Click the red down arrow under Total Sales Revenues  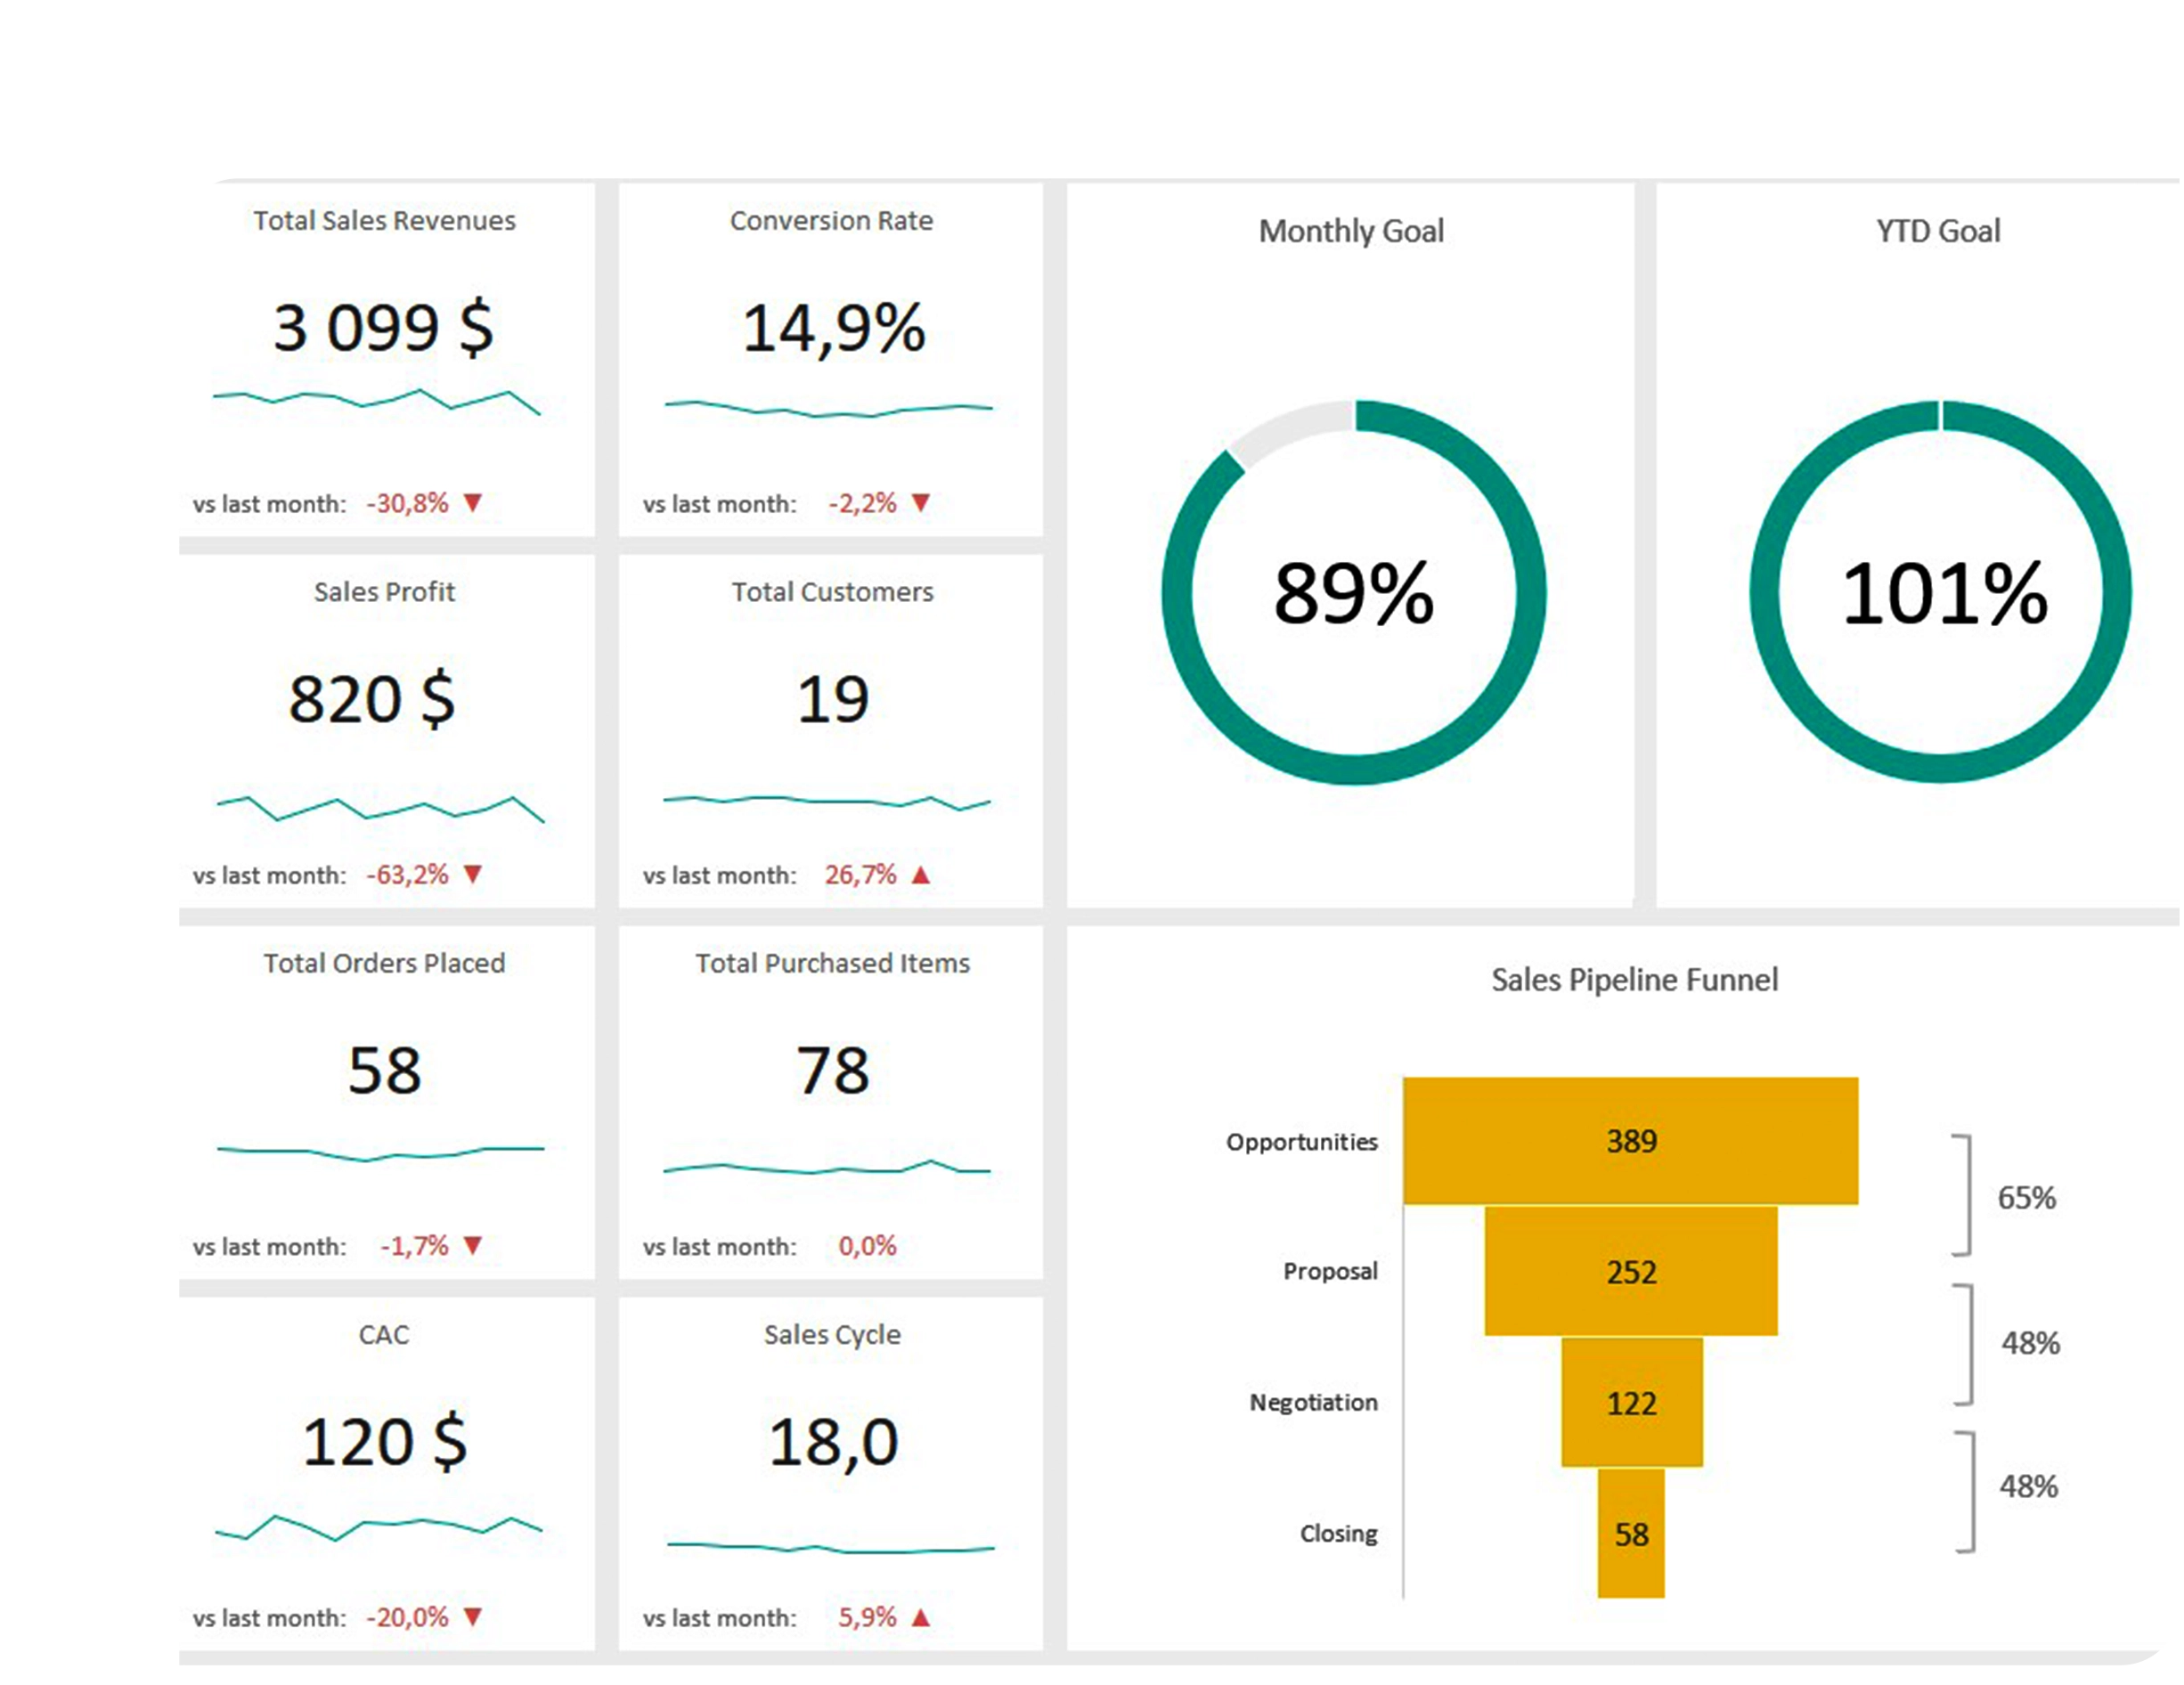coord(473,502)
